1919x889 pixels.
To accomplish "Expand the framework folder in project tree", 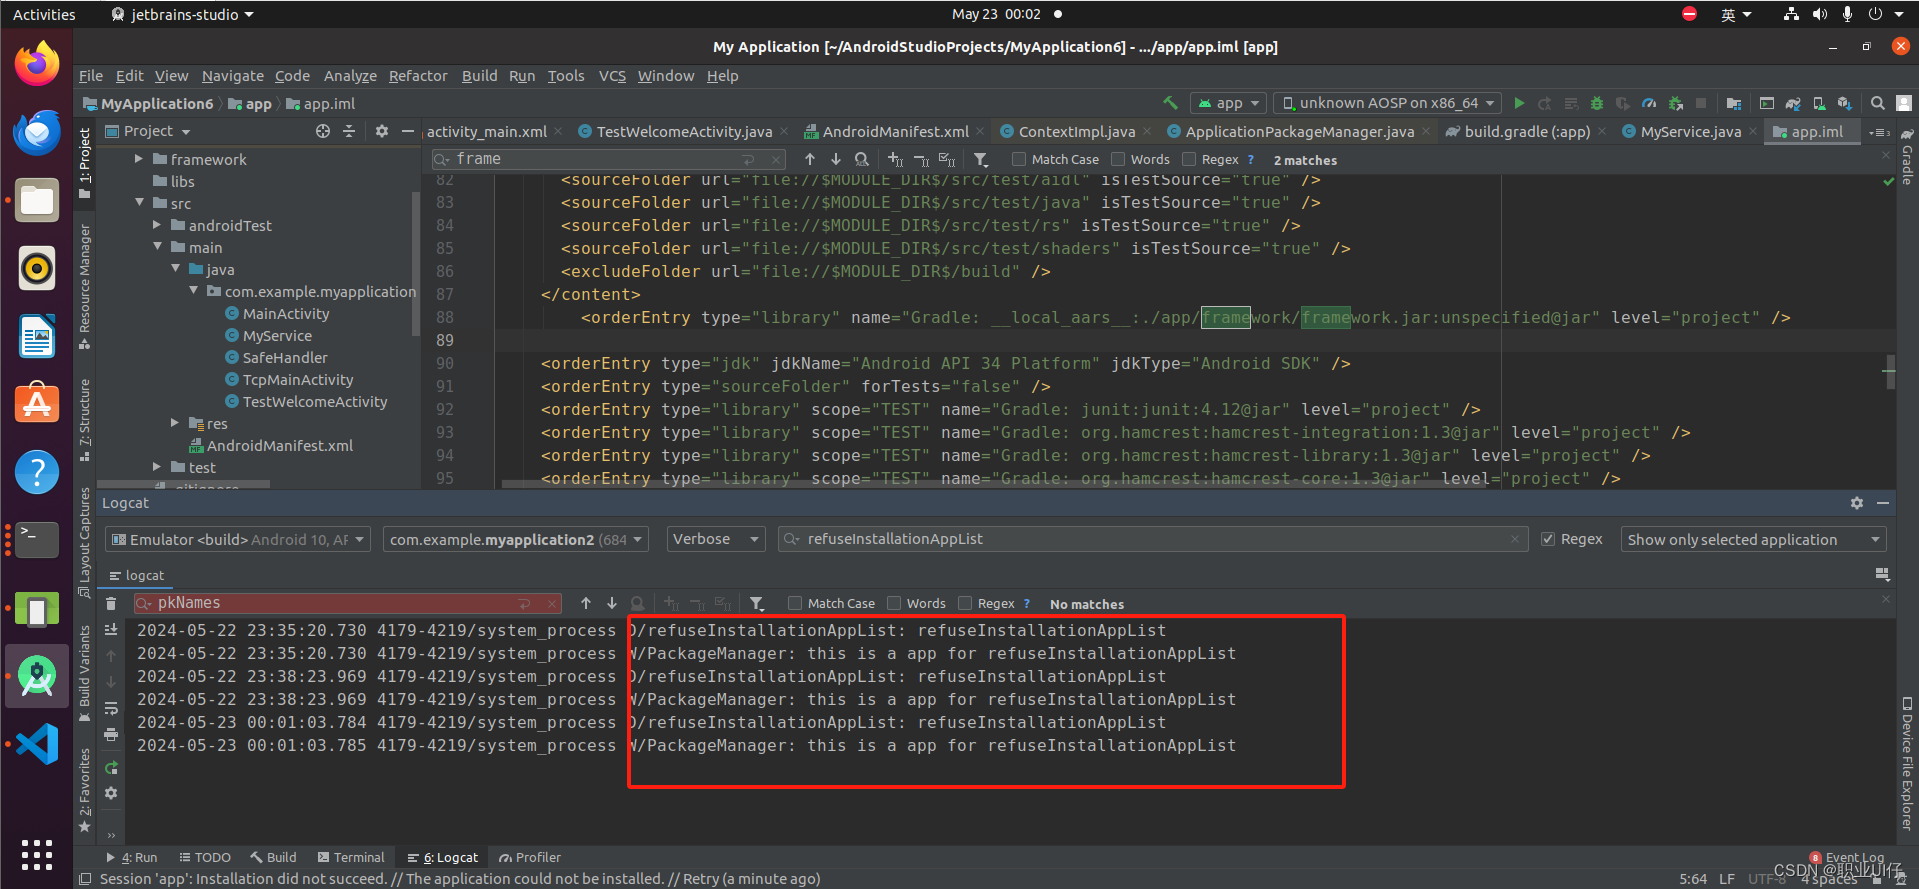I will pyautogui.click(x=139, y=159).
